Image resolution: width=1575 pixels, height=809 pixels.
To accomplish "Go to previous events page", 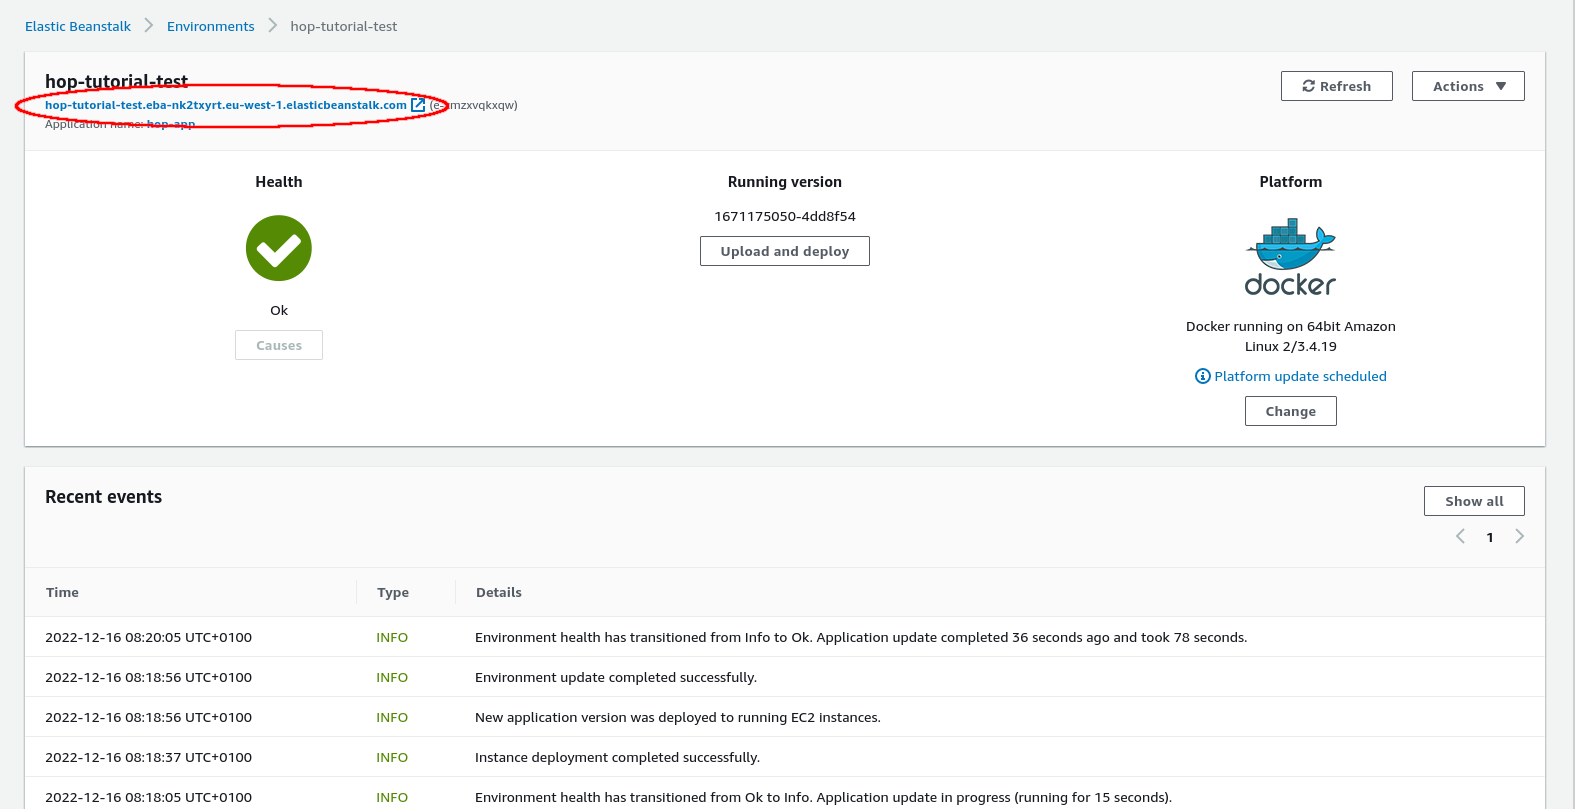I will (x=1460, y=536).
